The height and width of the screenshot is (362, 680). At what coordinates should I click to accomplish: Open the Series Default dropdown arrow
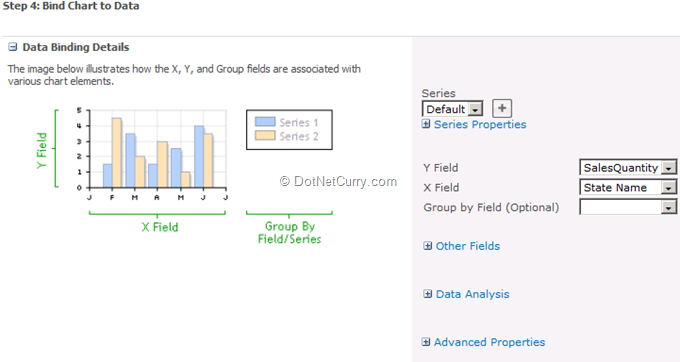pos(475,109)
